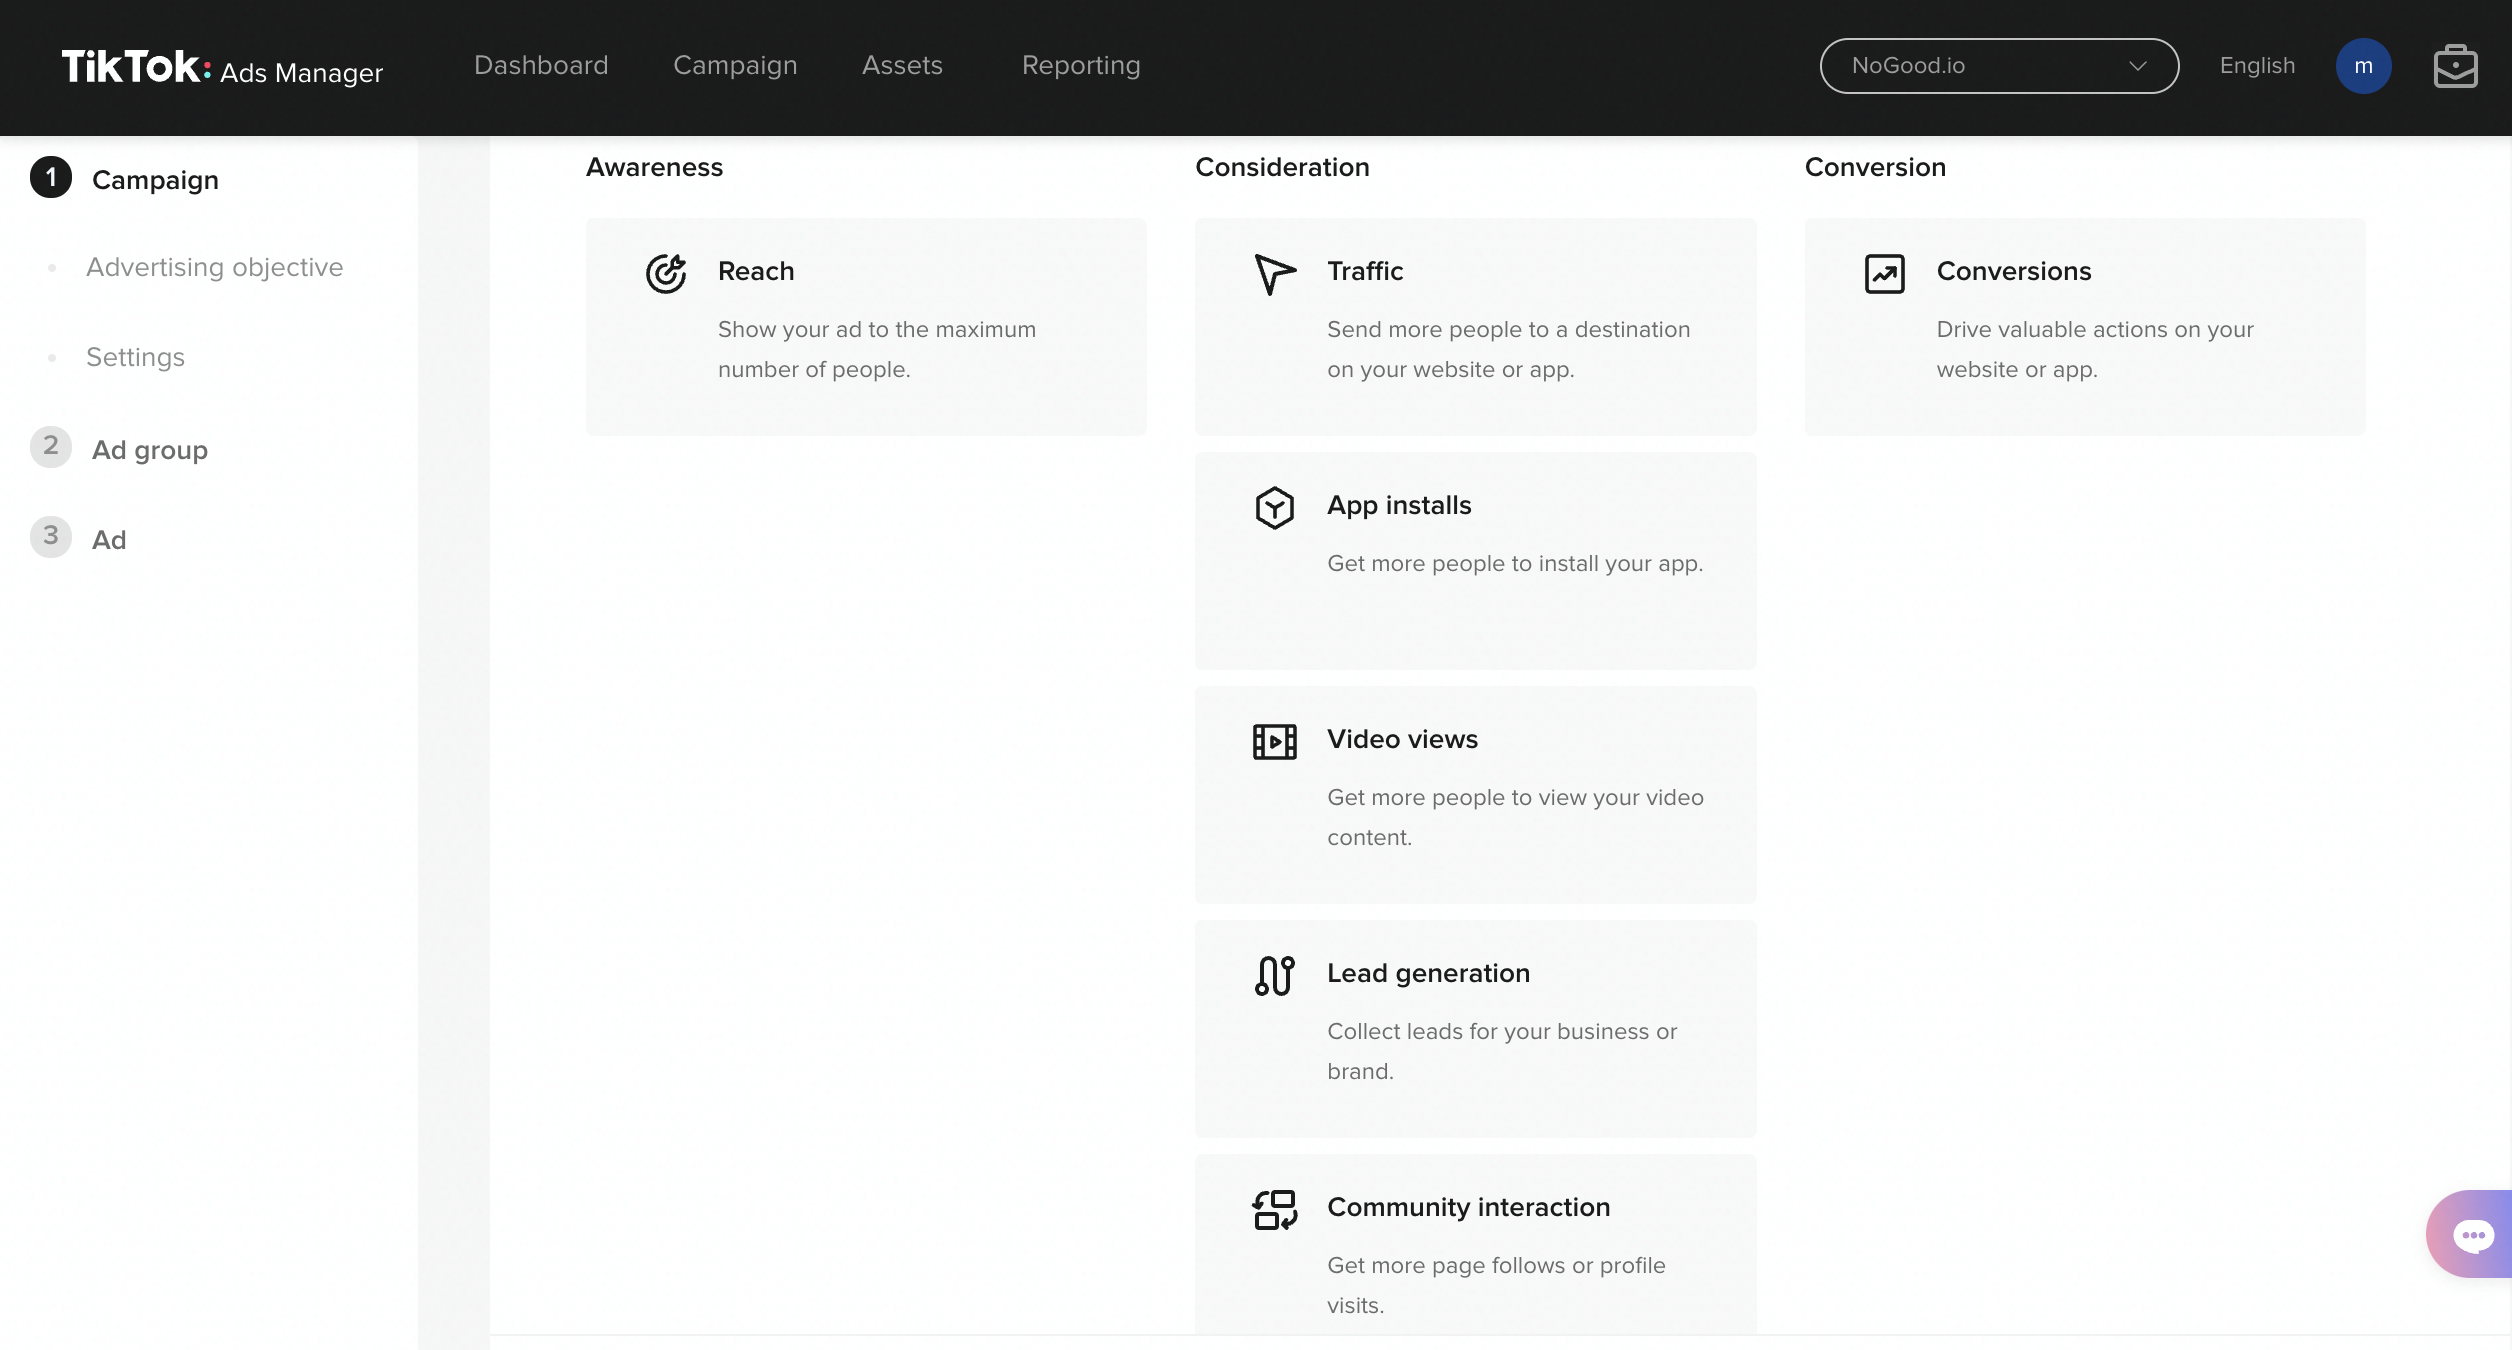
Task: Click the Community interaction icon
Action: (1275, 1209)
